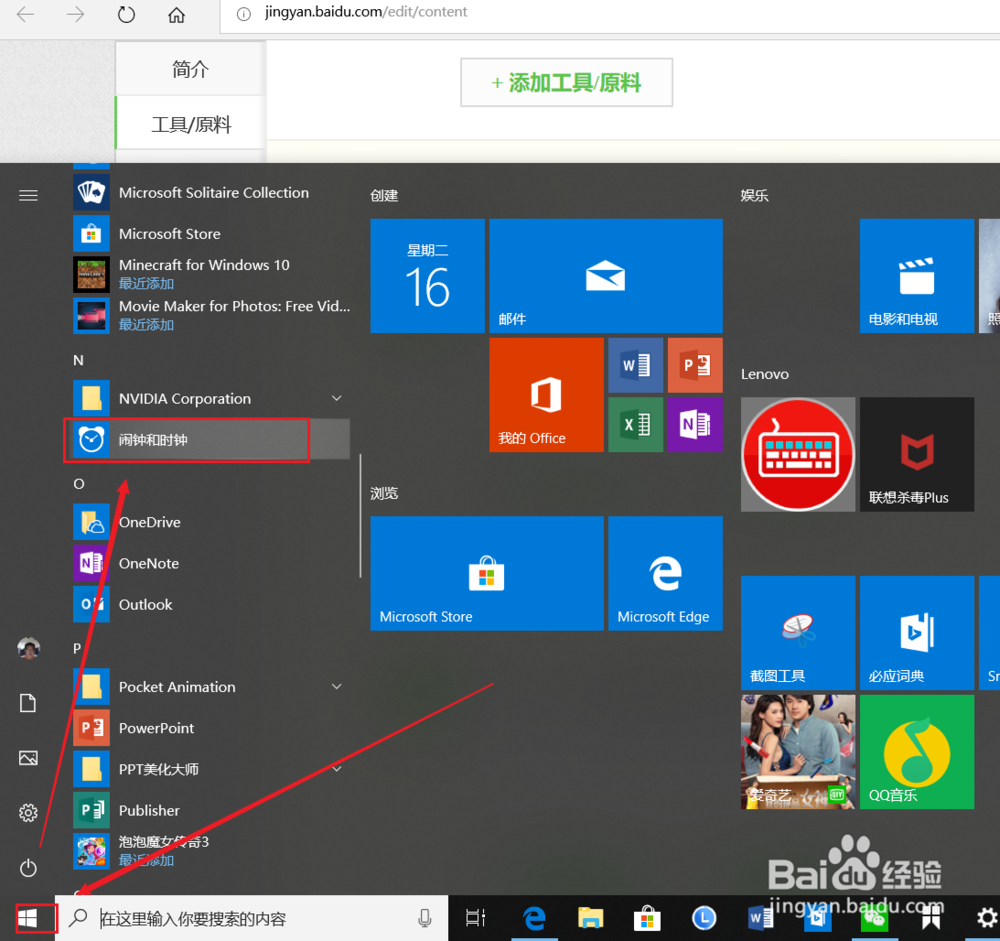Image resolution: width=1000 pixels, height=941 pixels.
Task: Open Outlook from the app list
Action: (210, 604)
